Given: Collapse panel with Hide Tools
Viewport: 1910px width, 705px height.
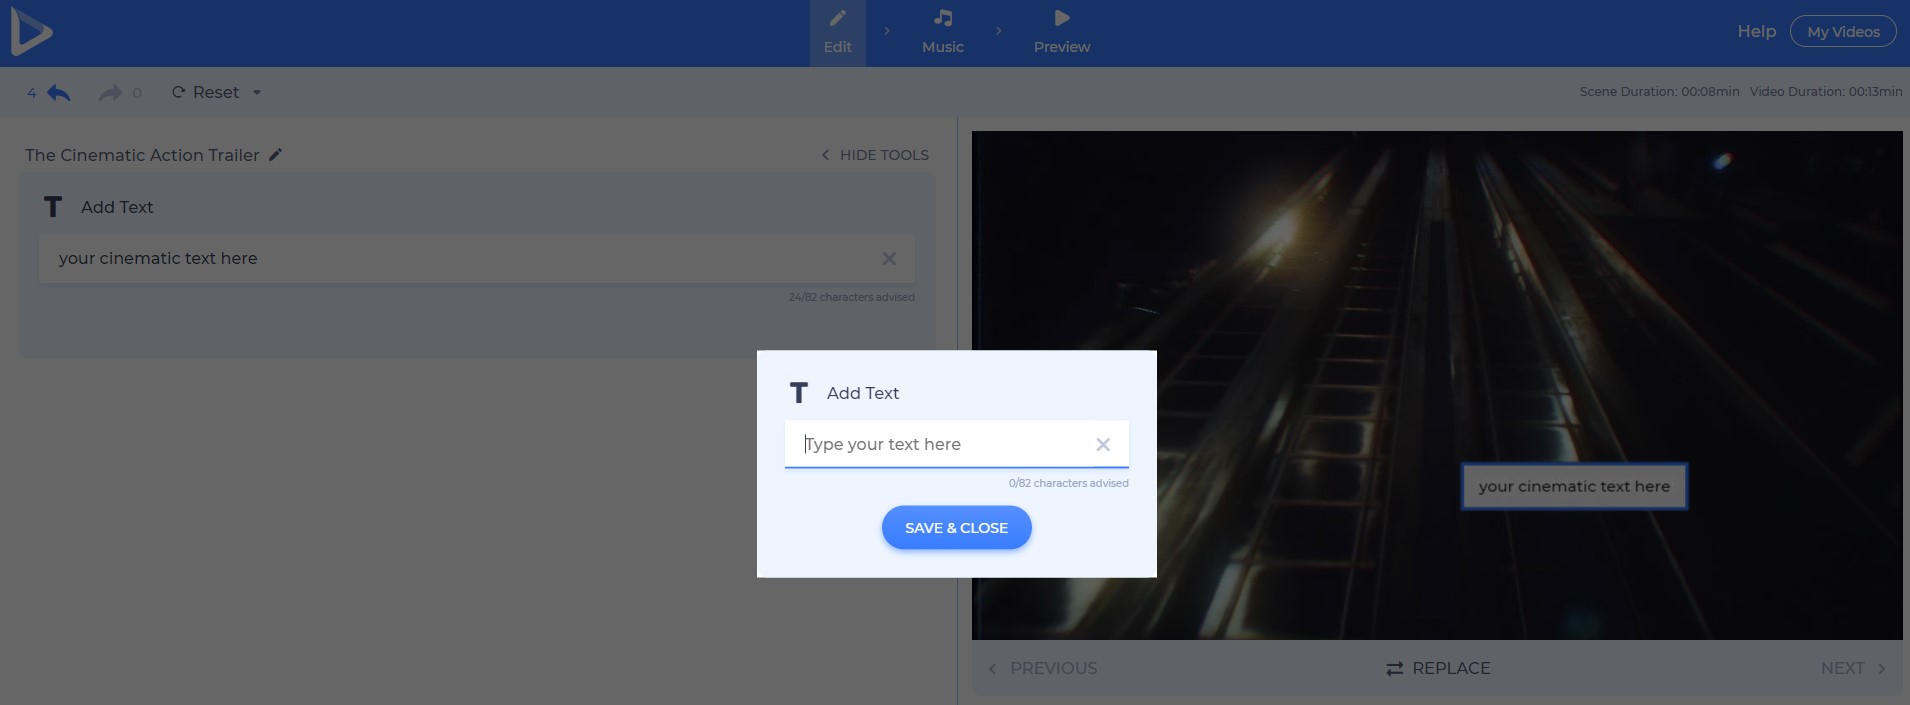Looking at the screenshot, I should 875,155.
